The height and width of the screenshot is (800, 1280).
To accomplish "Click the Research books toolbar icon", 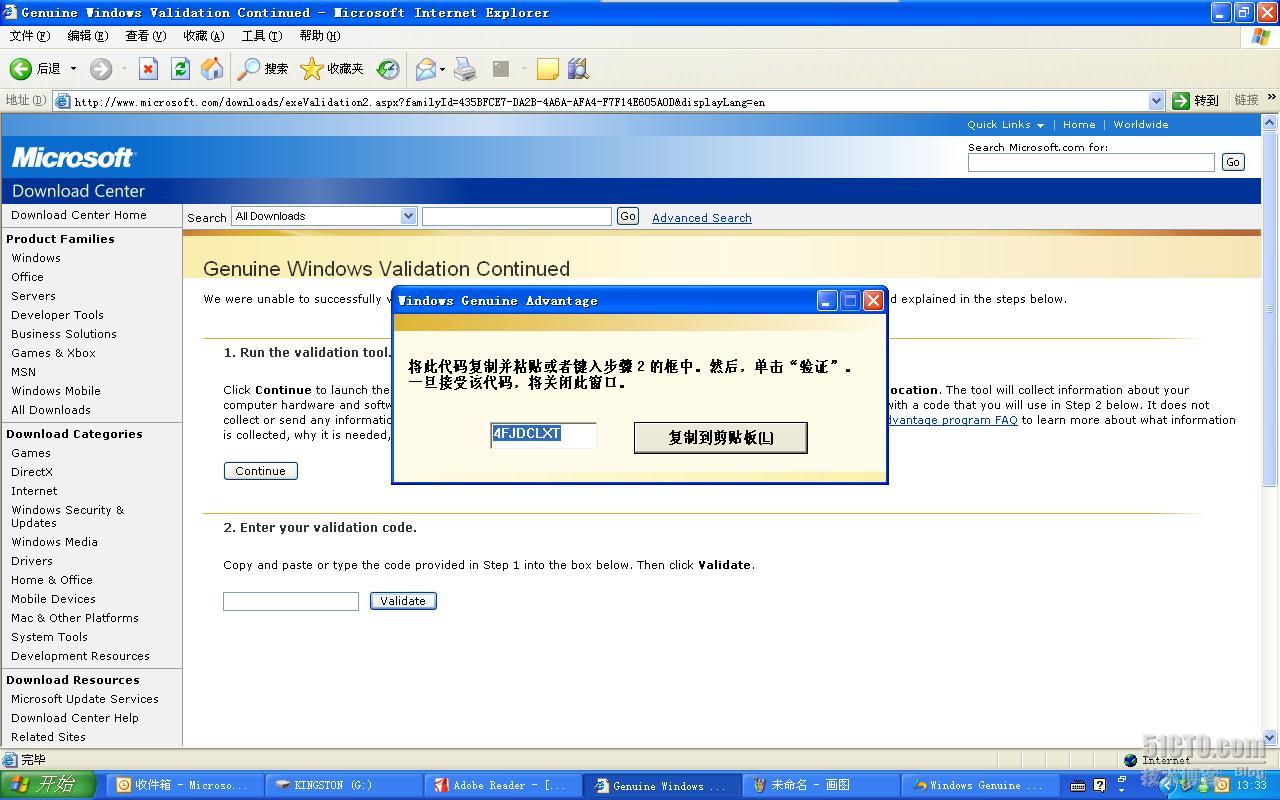I will (x=578, y=69).
